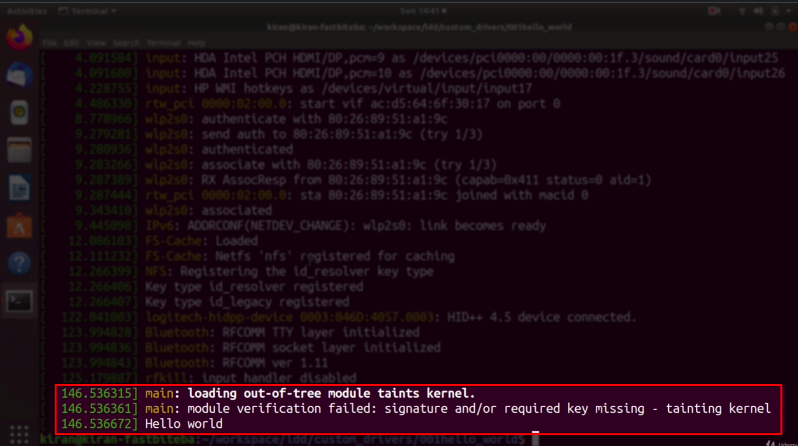Show Applications grid in the dock
This screenshot has height=446, width=798.
[19, 434]
